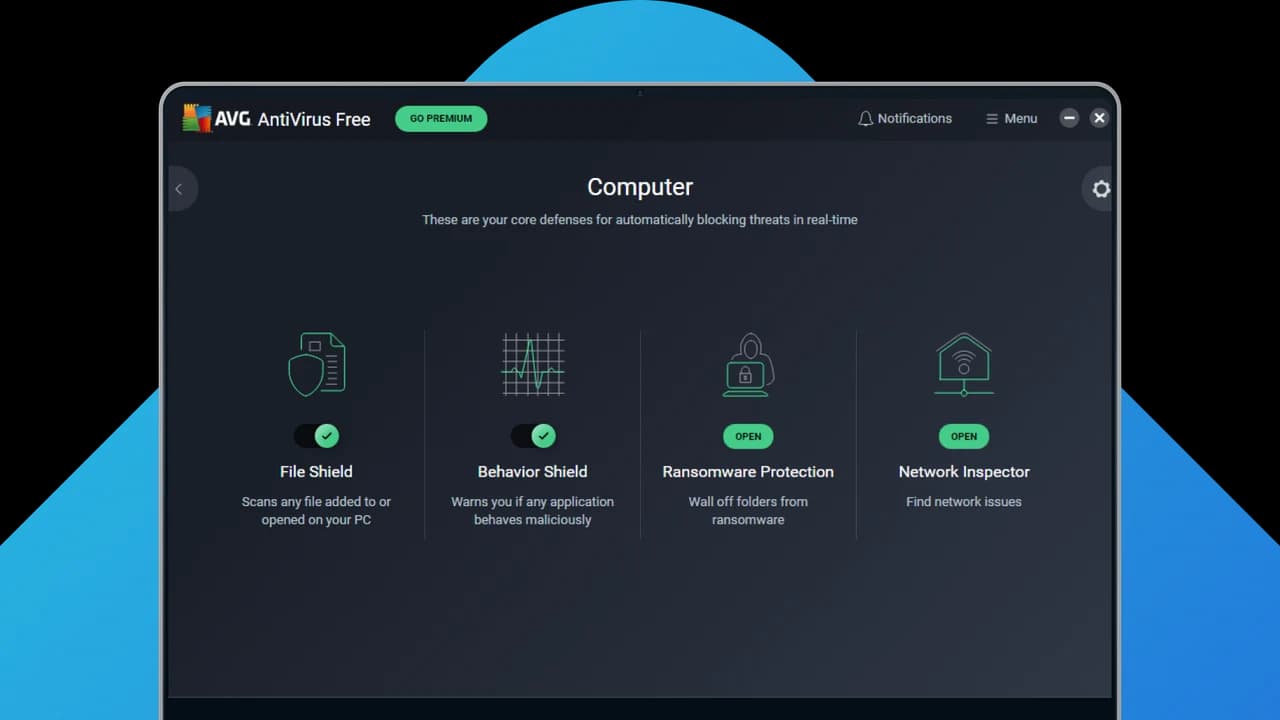
Task: Click the Ransomware Protection label
Action: 748,472
